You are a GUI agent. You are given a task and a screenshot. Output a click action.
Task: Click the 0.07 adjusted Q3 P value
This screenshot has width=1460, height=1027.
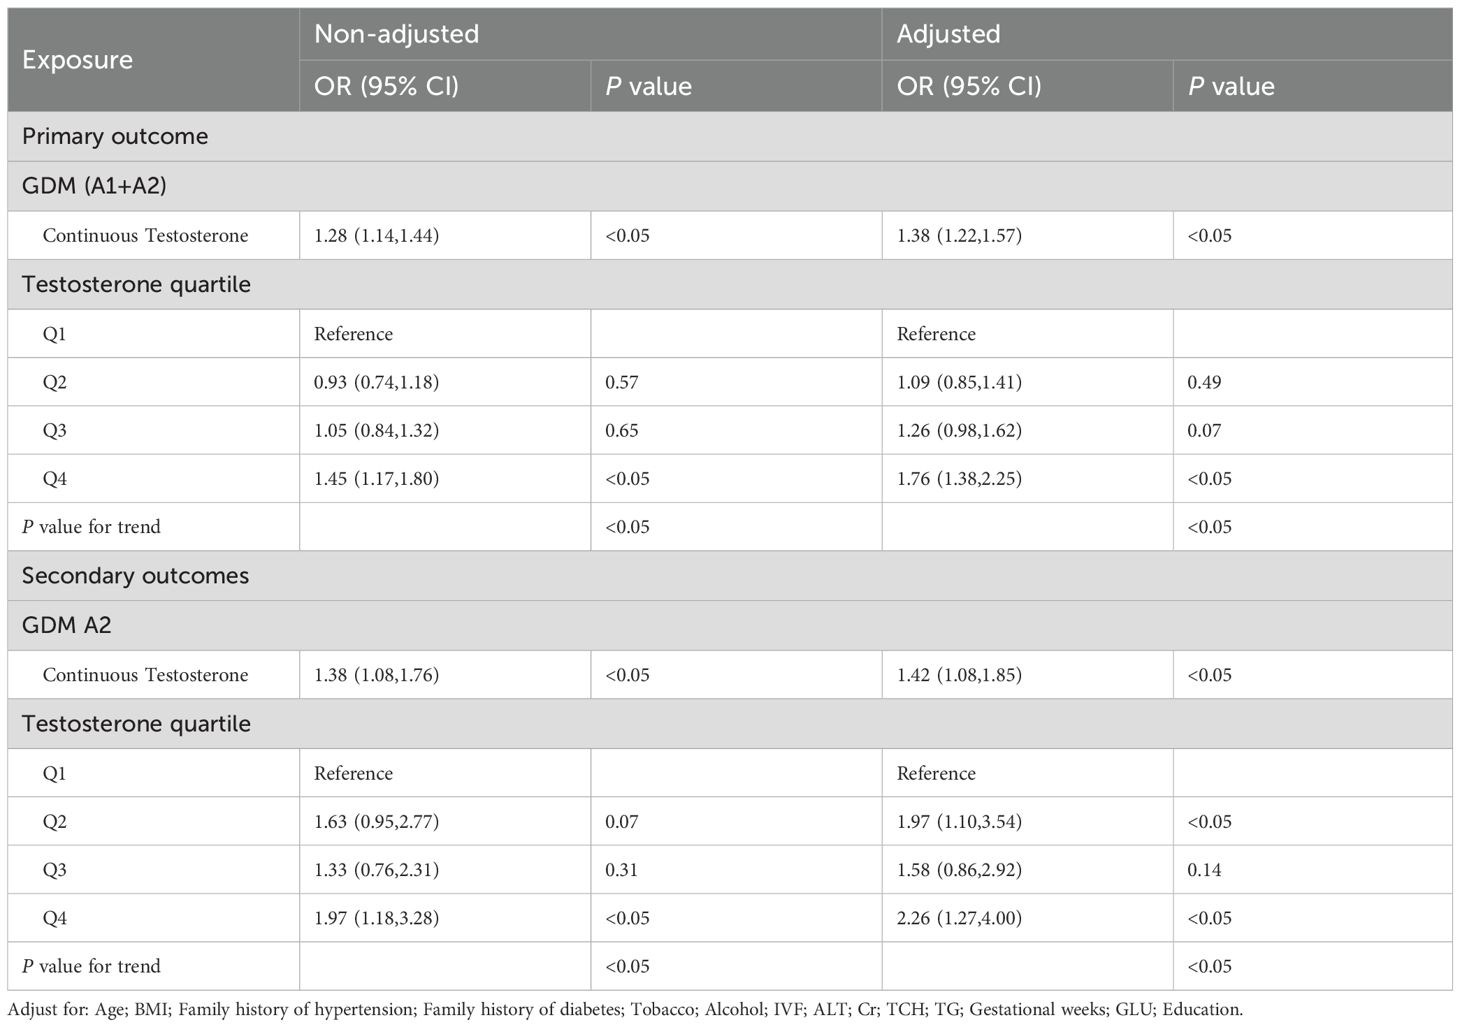point(1204,430)
